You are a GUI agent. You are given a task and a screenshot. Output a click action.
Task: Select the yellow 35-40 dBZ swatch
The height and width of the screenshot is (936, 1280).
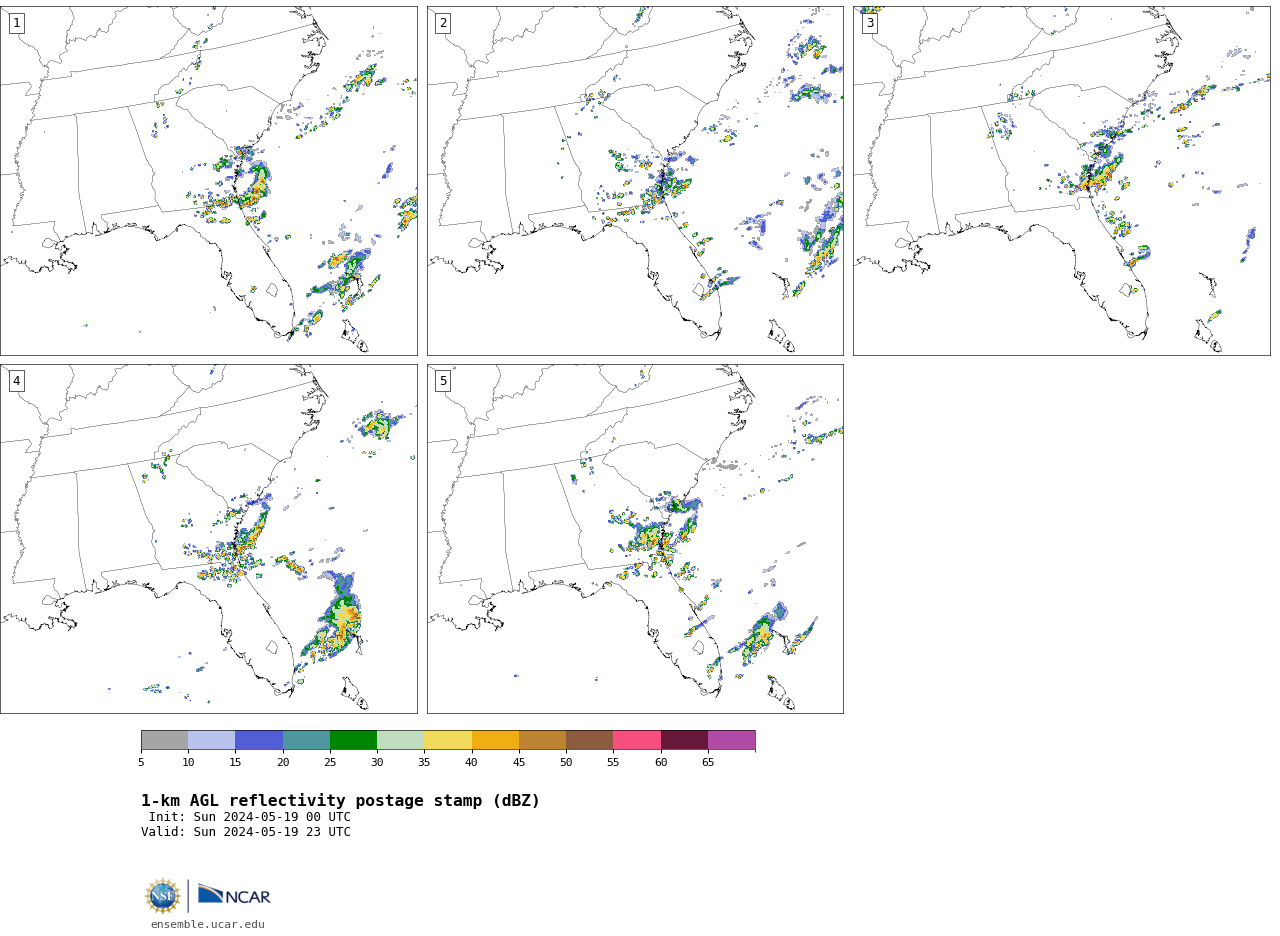[x=448, y=740]
